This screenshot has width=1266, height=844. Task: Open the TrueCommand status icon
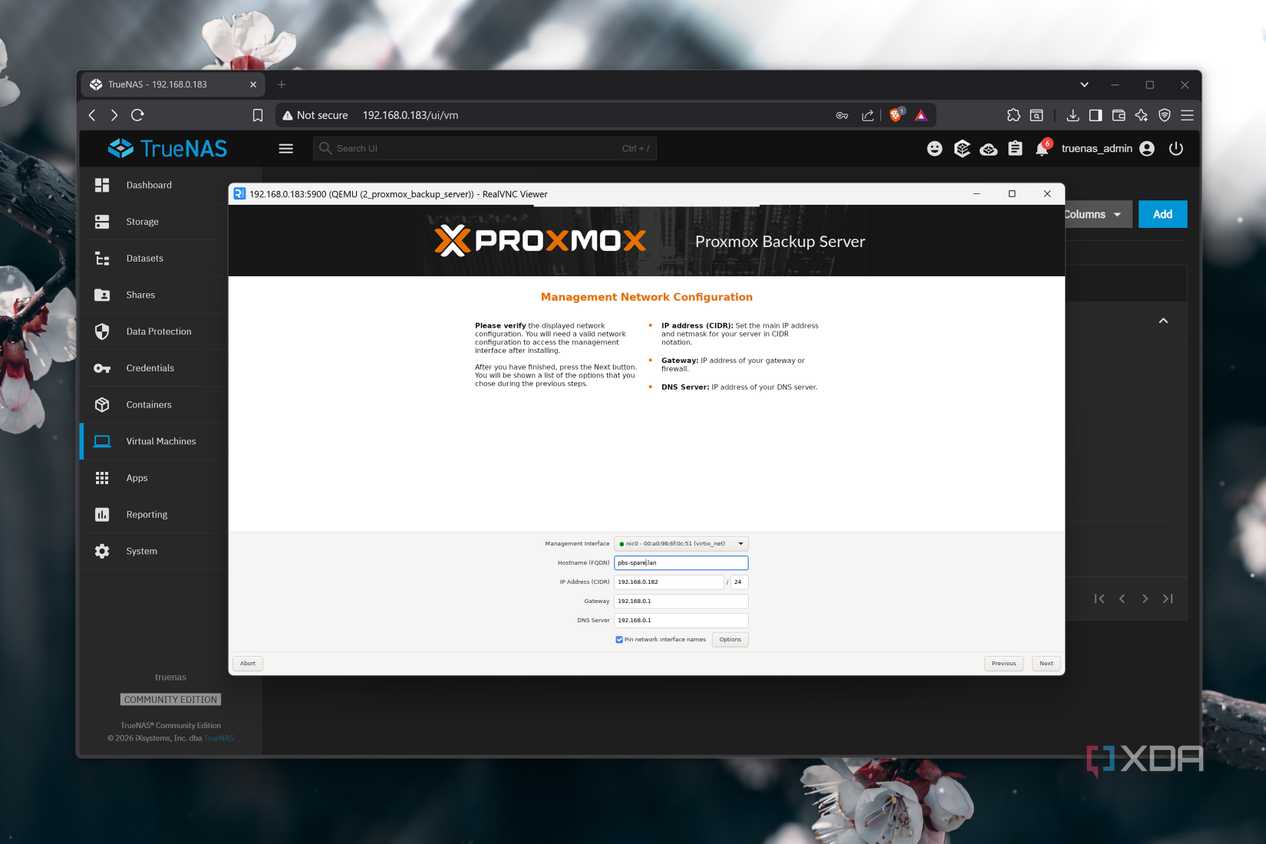pyautogui.click(x=962, y=148)
